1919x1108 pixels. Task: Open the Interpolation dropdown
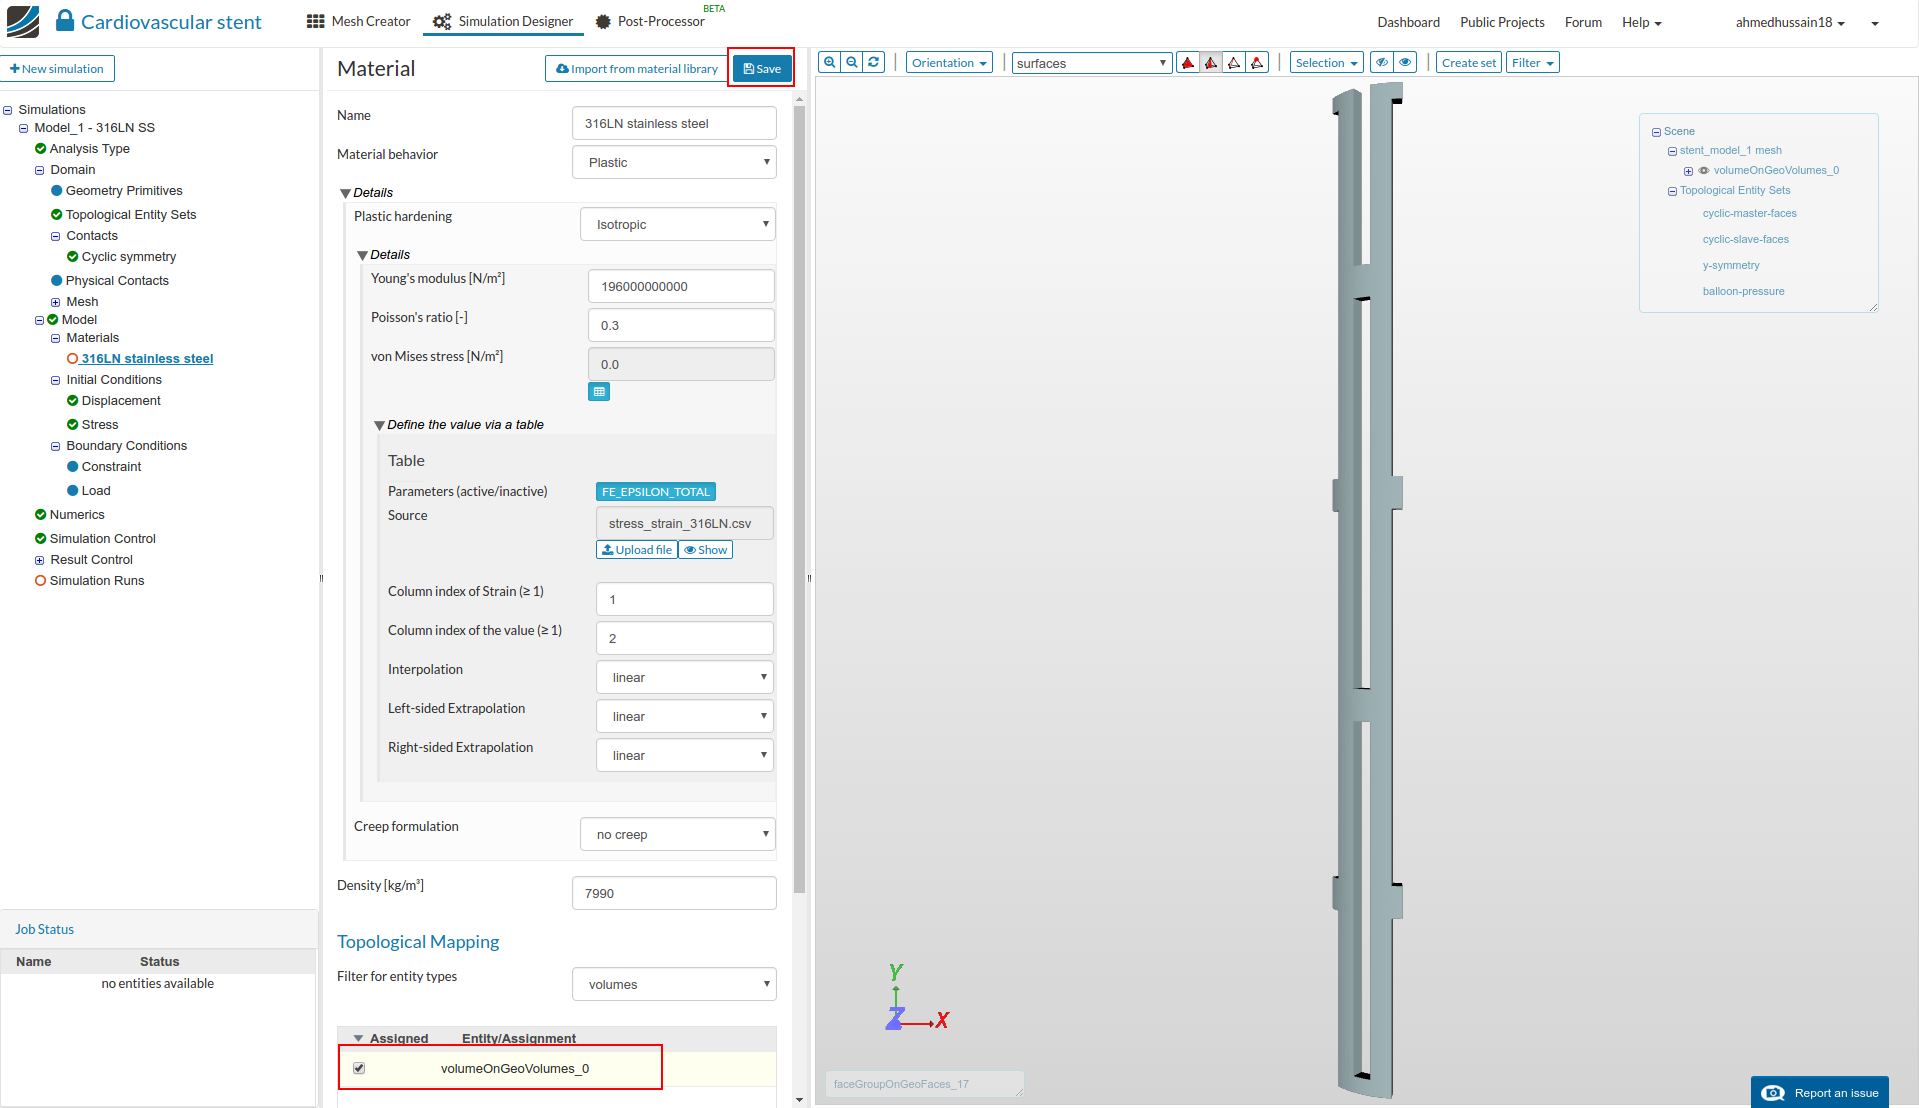685,677
